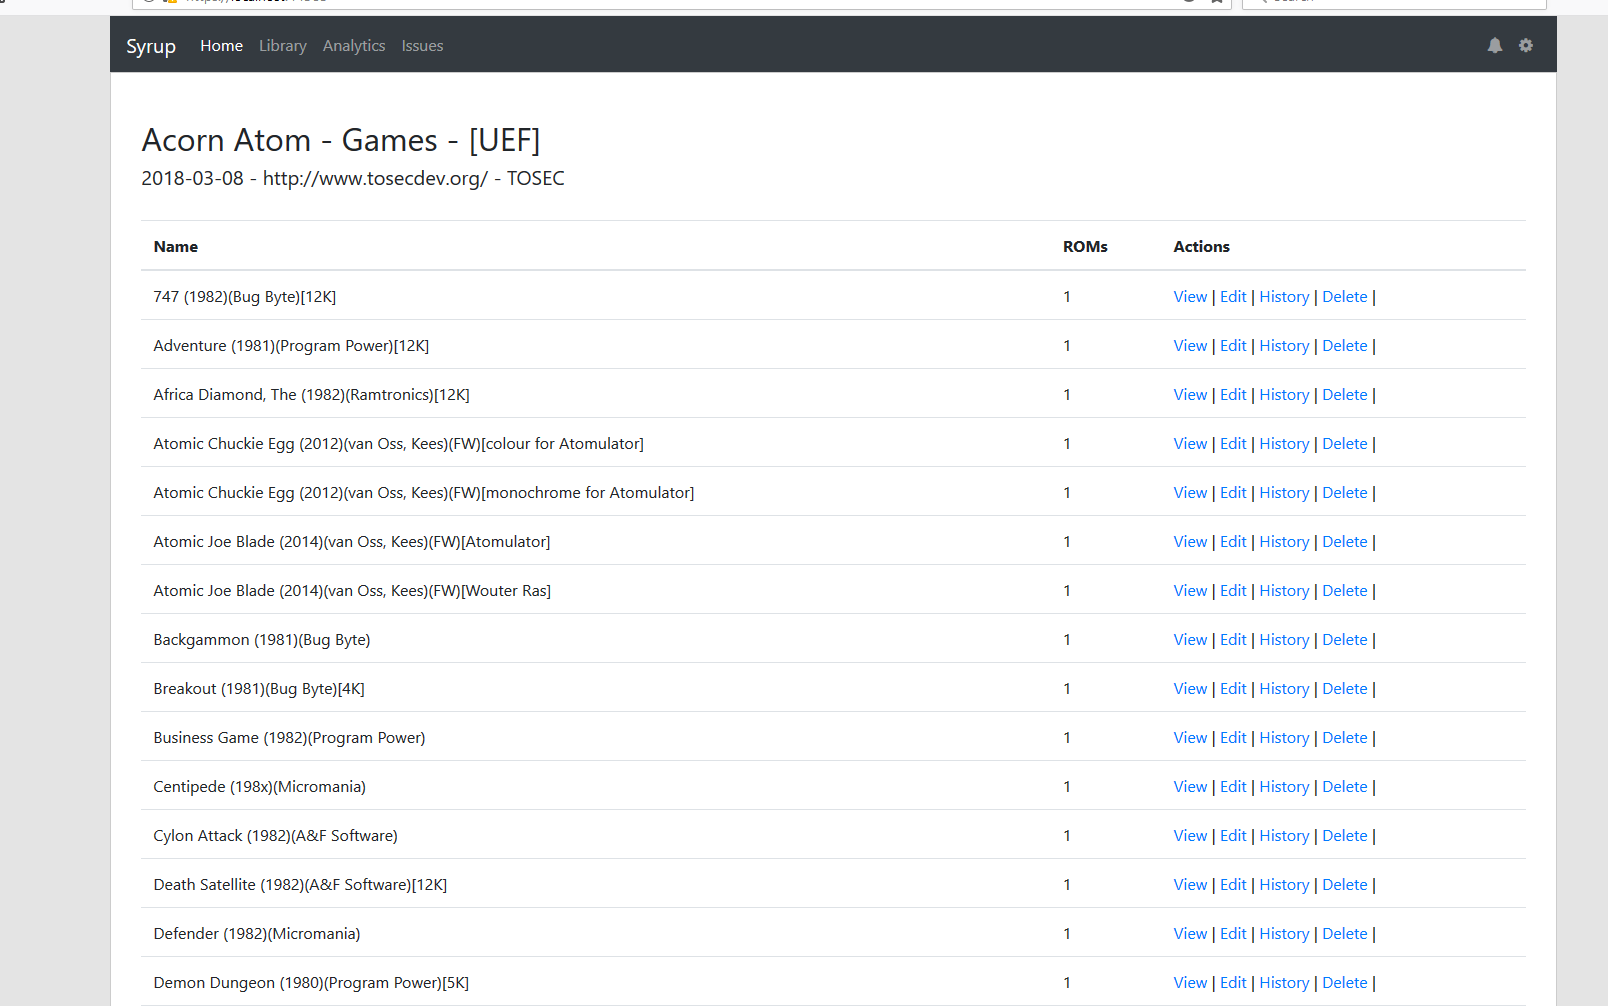Delete the 747 (1982)(Bug Byte)[12K] entry
This screenshot has height=1006, width=1608.
coord(1344,297)
